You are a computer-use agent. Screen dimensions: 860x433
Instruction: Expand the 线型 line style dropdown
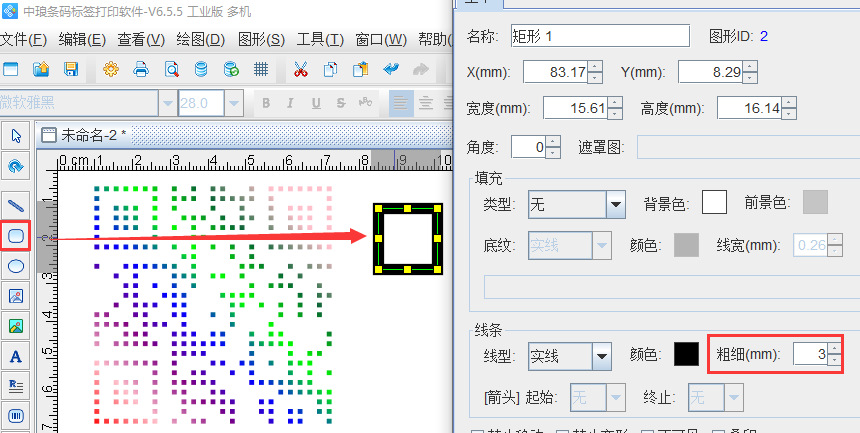601,355
